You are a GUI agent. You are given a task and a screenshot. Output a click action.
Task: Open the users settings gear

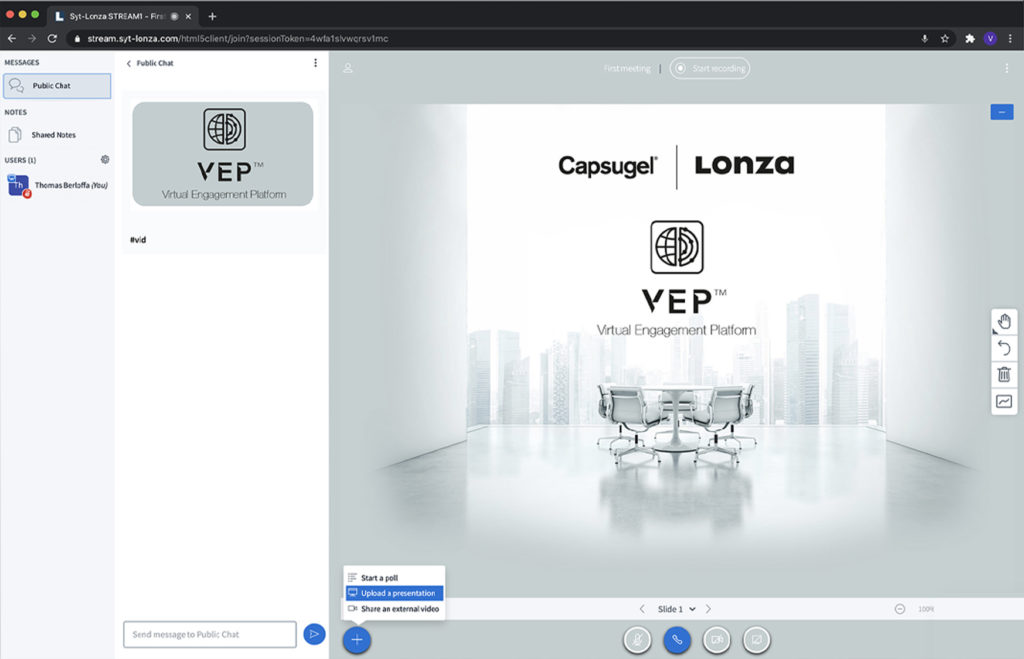[104, 159]
